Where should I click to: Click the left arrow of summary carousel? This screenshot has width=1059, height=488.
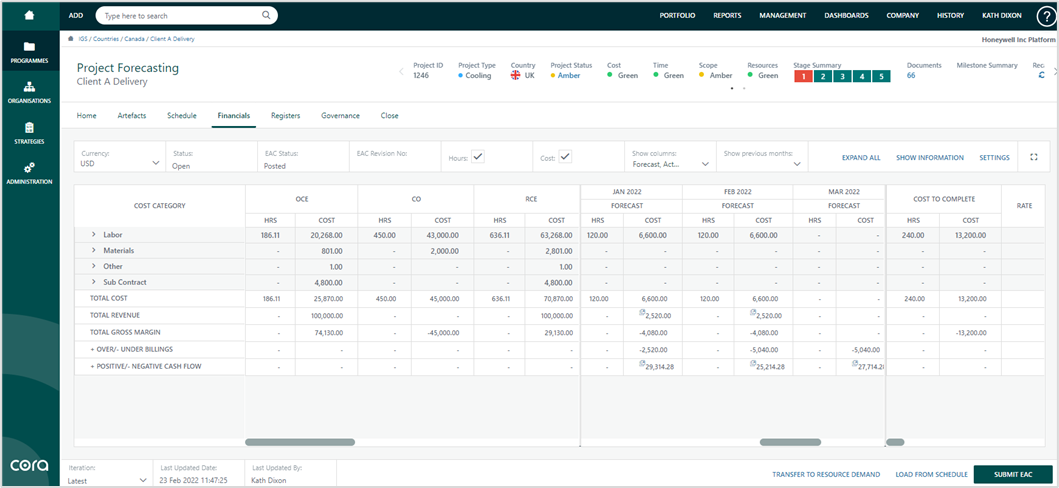(401, 71)
